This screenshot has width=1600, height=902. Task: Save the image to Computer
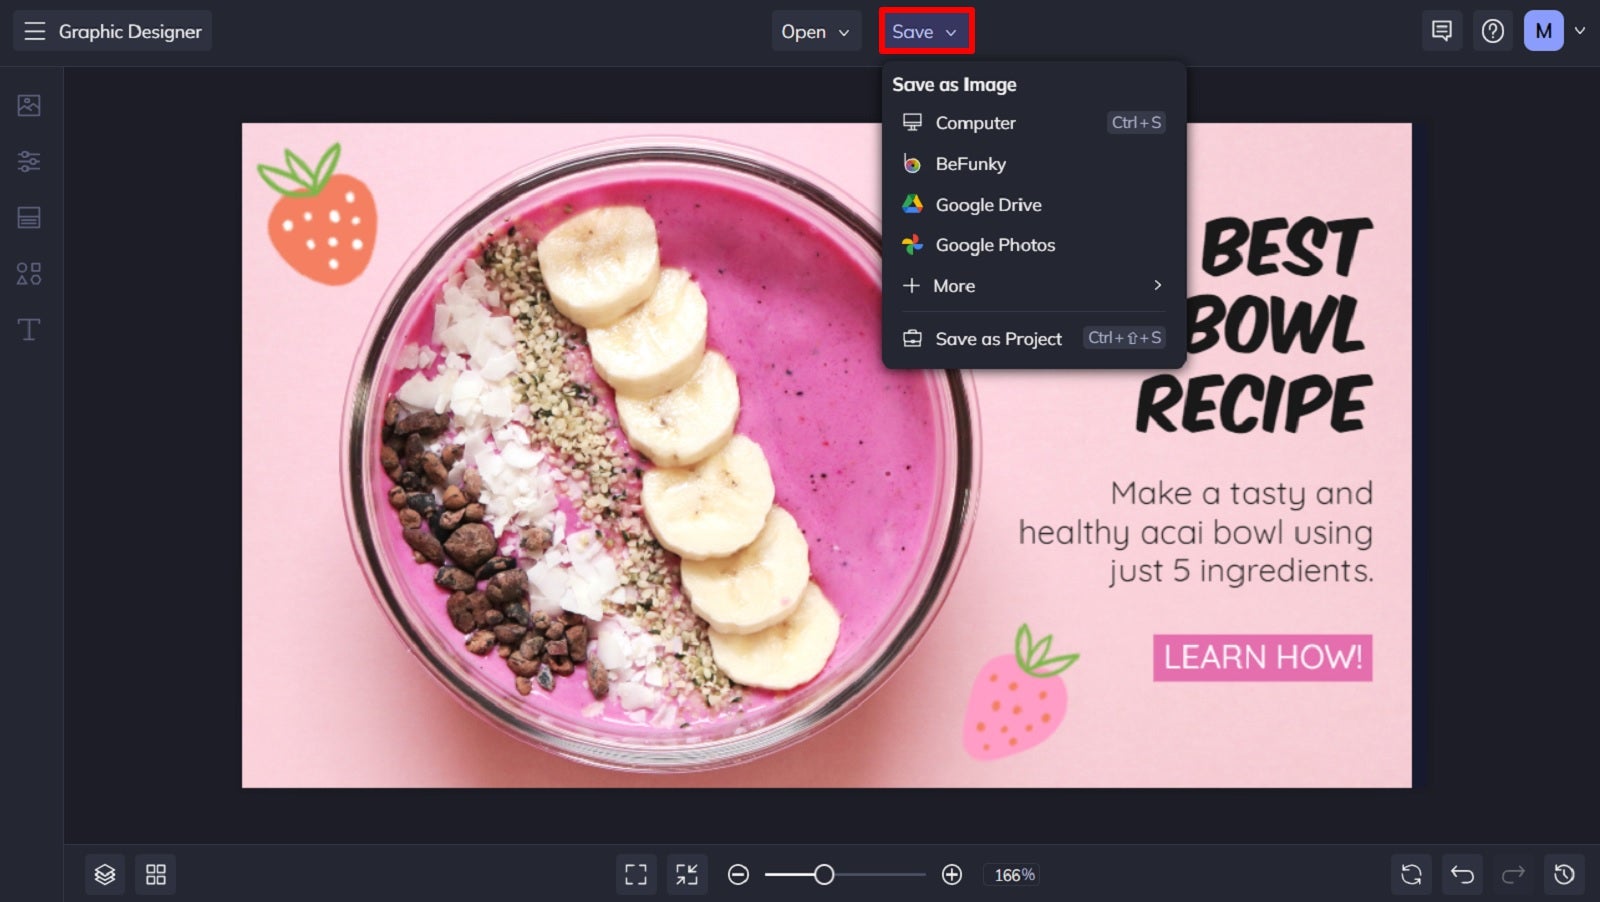tap(975, 123)
